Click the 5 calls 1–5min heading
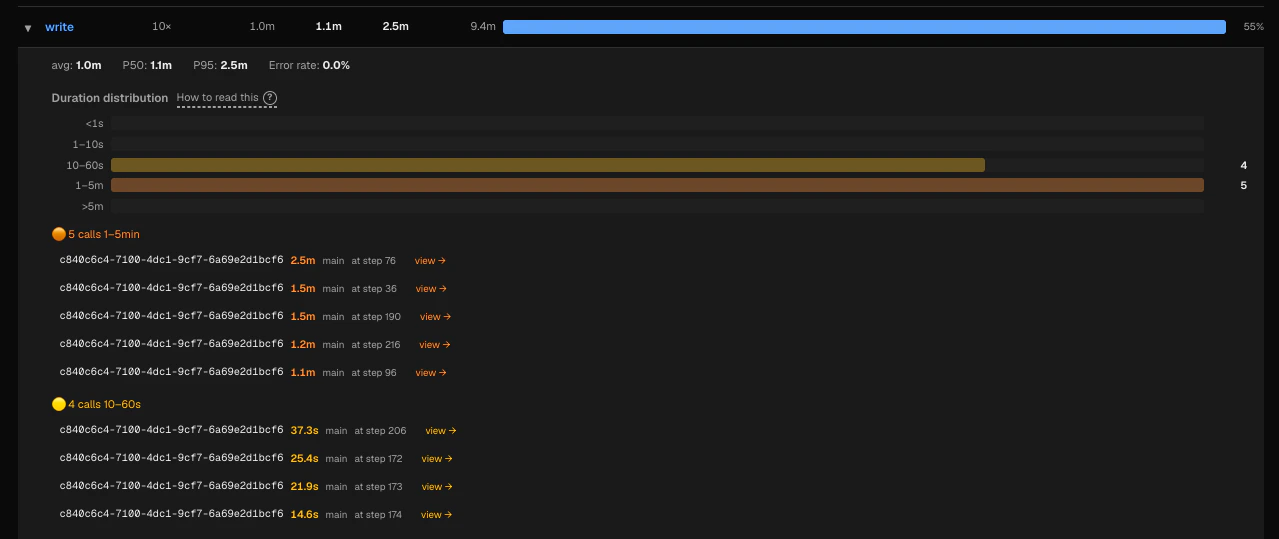This screenshot has width=1279, height=539. pyautogui.click(x=104, y=234)
